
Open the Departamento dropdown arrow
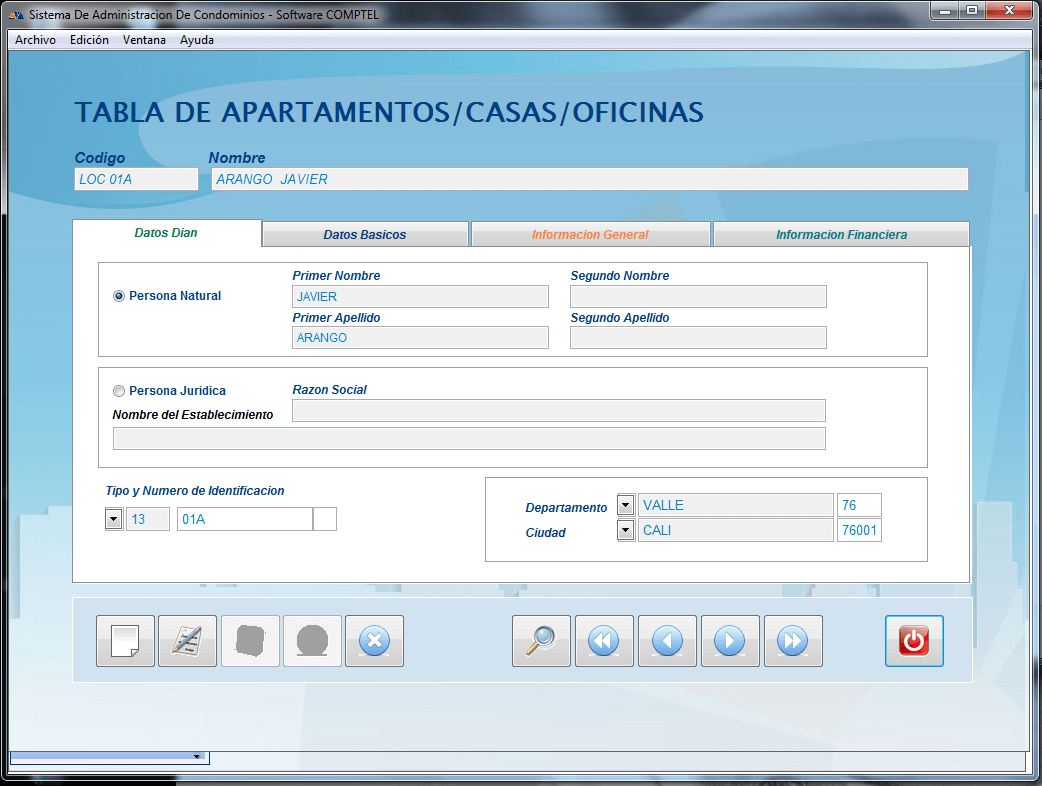625,505
